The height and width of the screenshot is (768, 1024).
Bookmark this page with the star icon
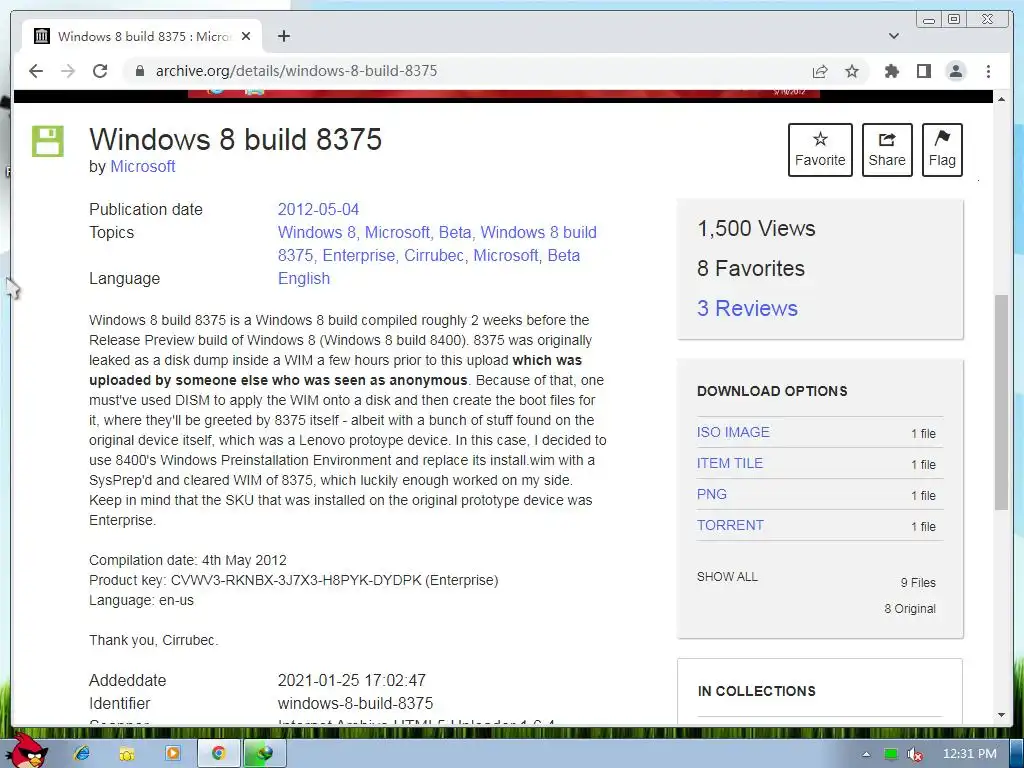pyautogui.click(x=852, y=71)
